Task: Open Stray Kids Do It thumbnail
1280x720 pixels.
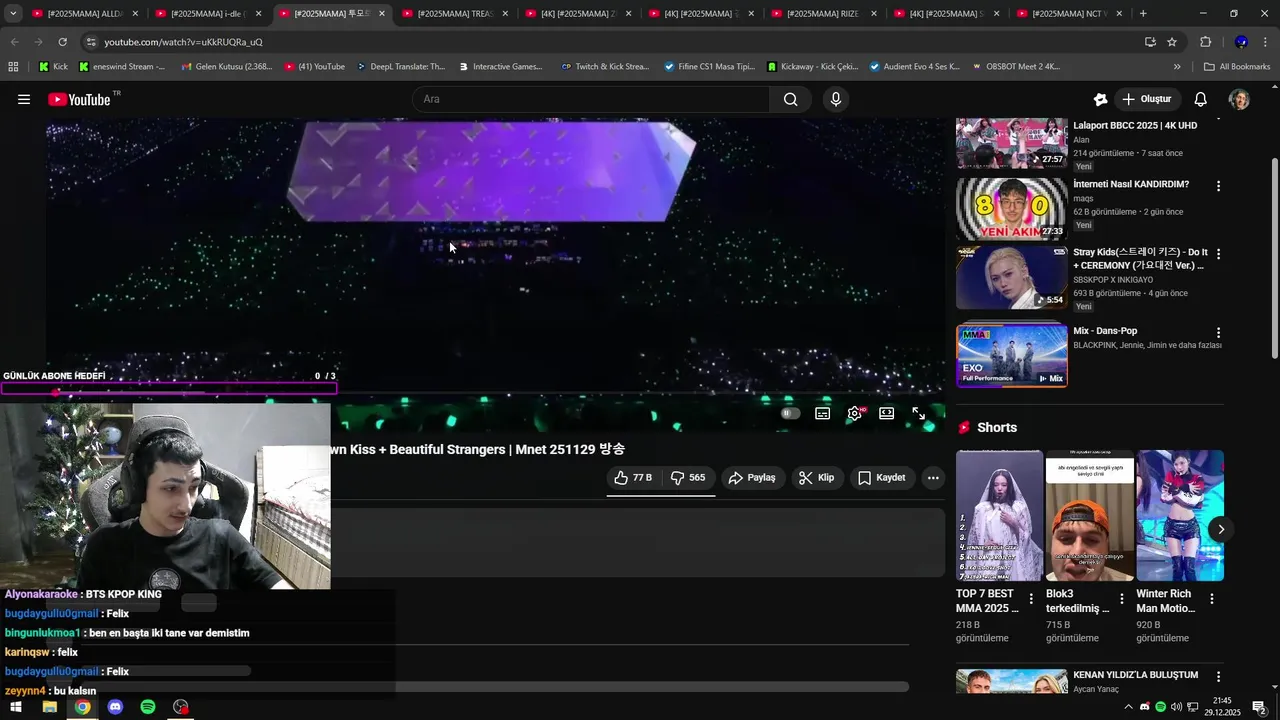Action: coord(1011,277)
